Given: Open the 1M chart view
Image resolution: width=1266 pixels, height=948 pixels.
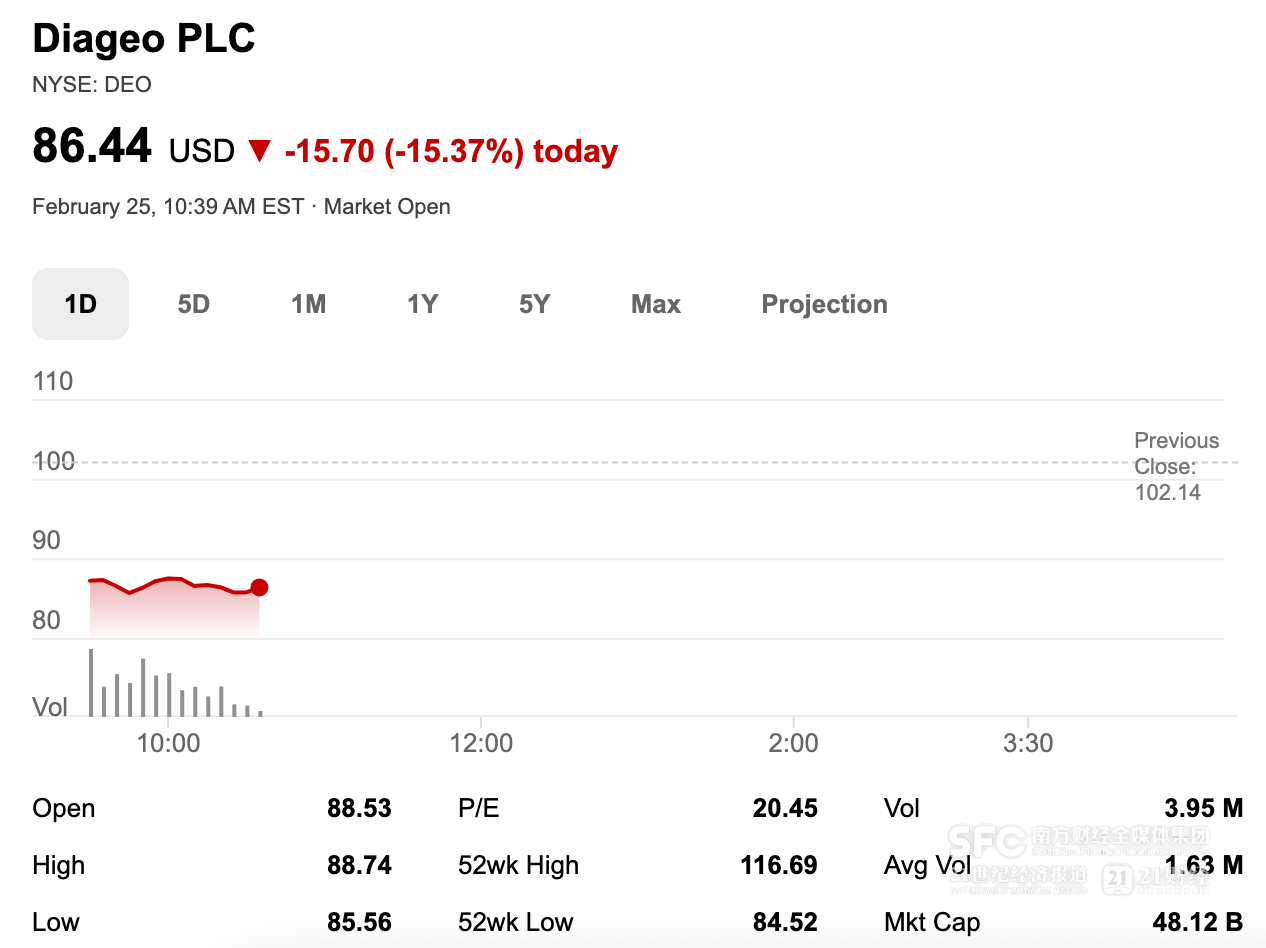Looking at the screenshot, I should pyautogui.click(x=309, y=304).
